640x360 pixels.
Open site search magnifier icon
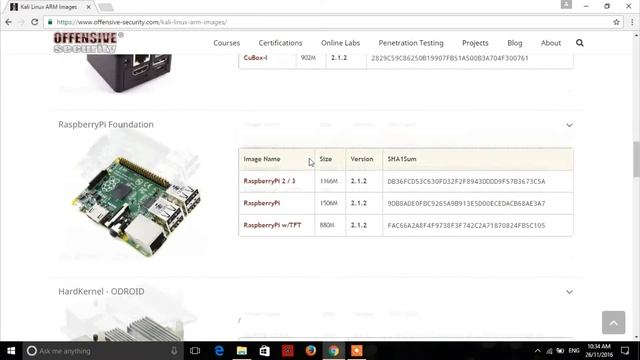580,43
